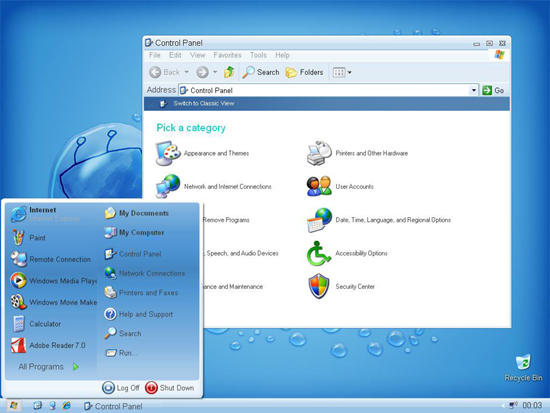The width and height of the screenshot is (550, 413).
Task: Click the volume tray icon
Action: coord(513,406)
